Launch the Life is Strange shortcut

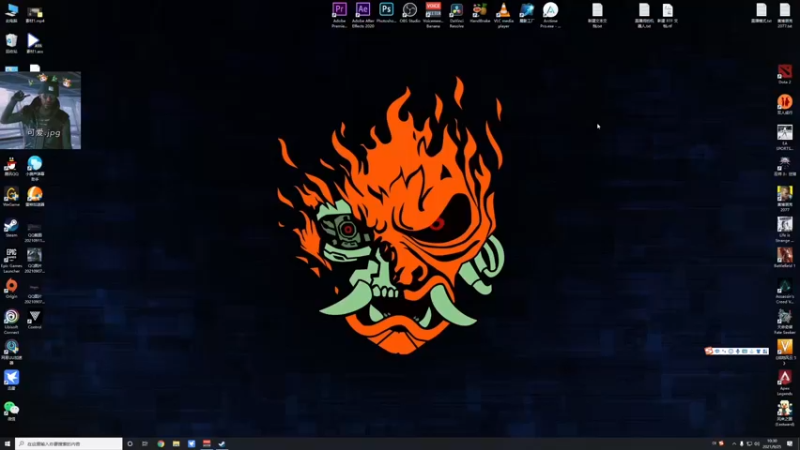pyautogui.click(x=785, y=230)
